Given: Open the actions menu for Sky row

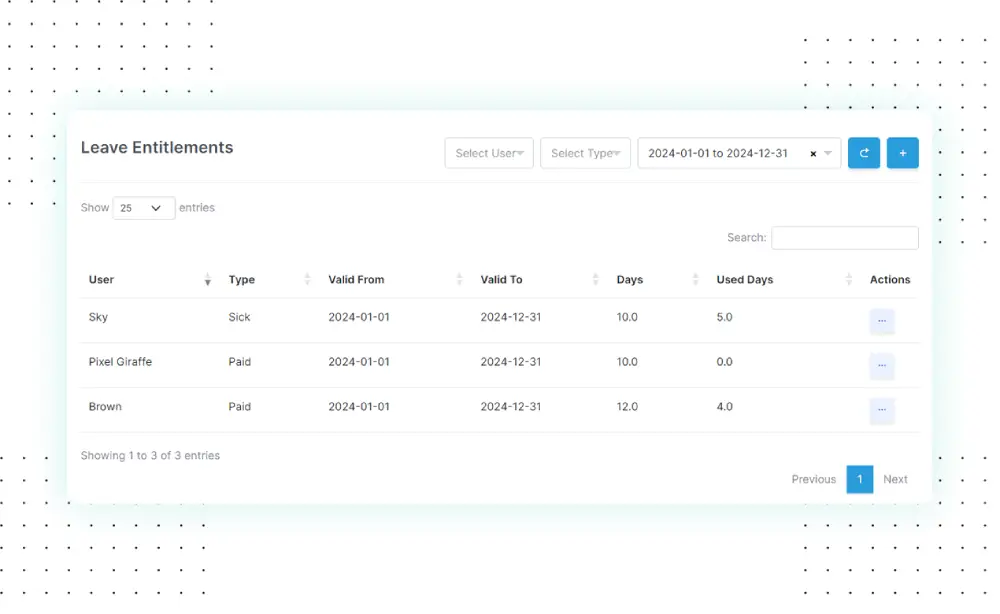Looking at the screenshot, I should (881, 321).
